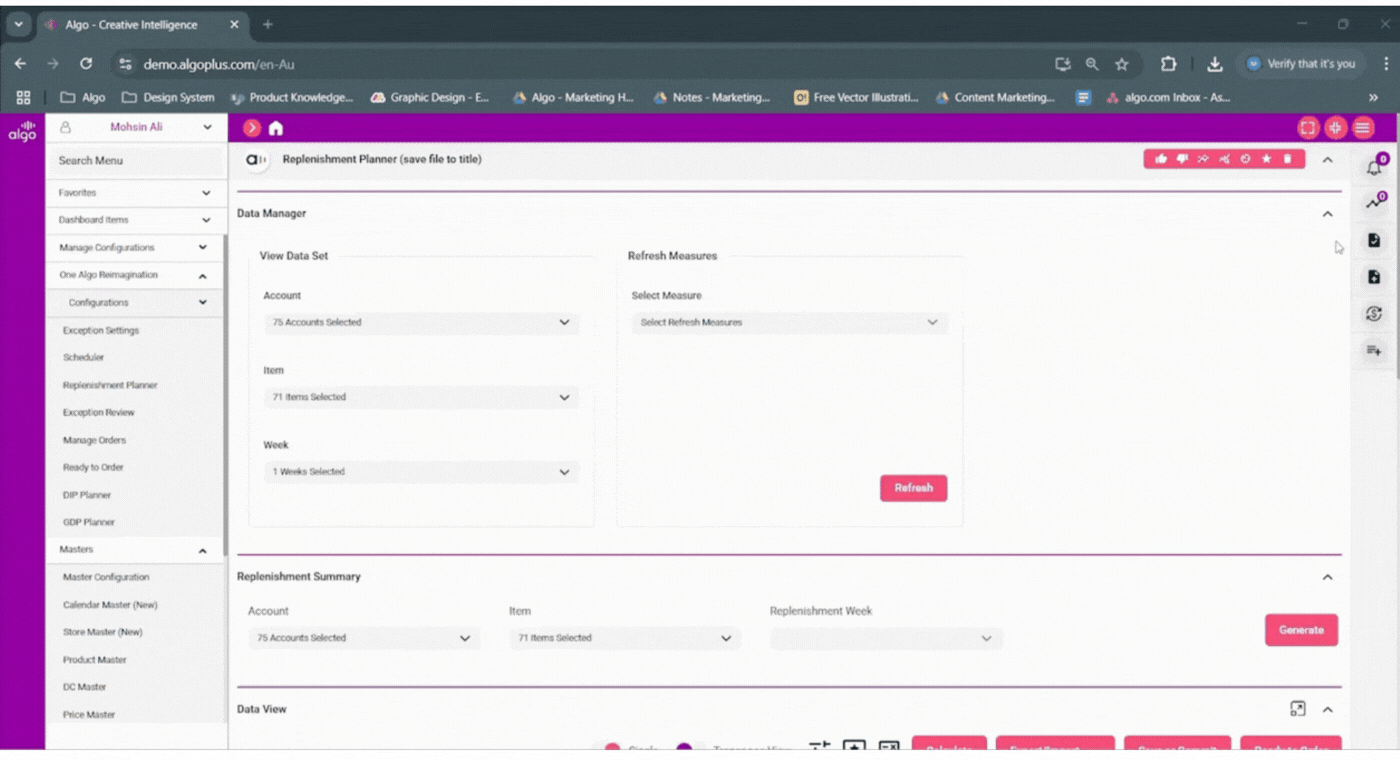Open Manage Orders menu item
The width and height of the screenshot is (1400, 760).
click(x=94, y=440)
